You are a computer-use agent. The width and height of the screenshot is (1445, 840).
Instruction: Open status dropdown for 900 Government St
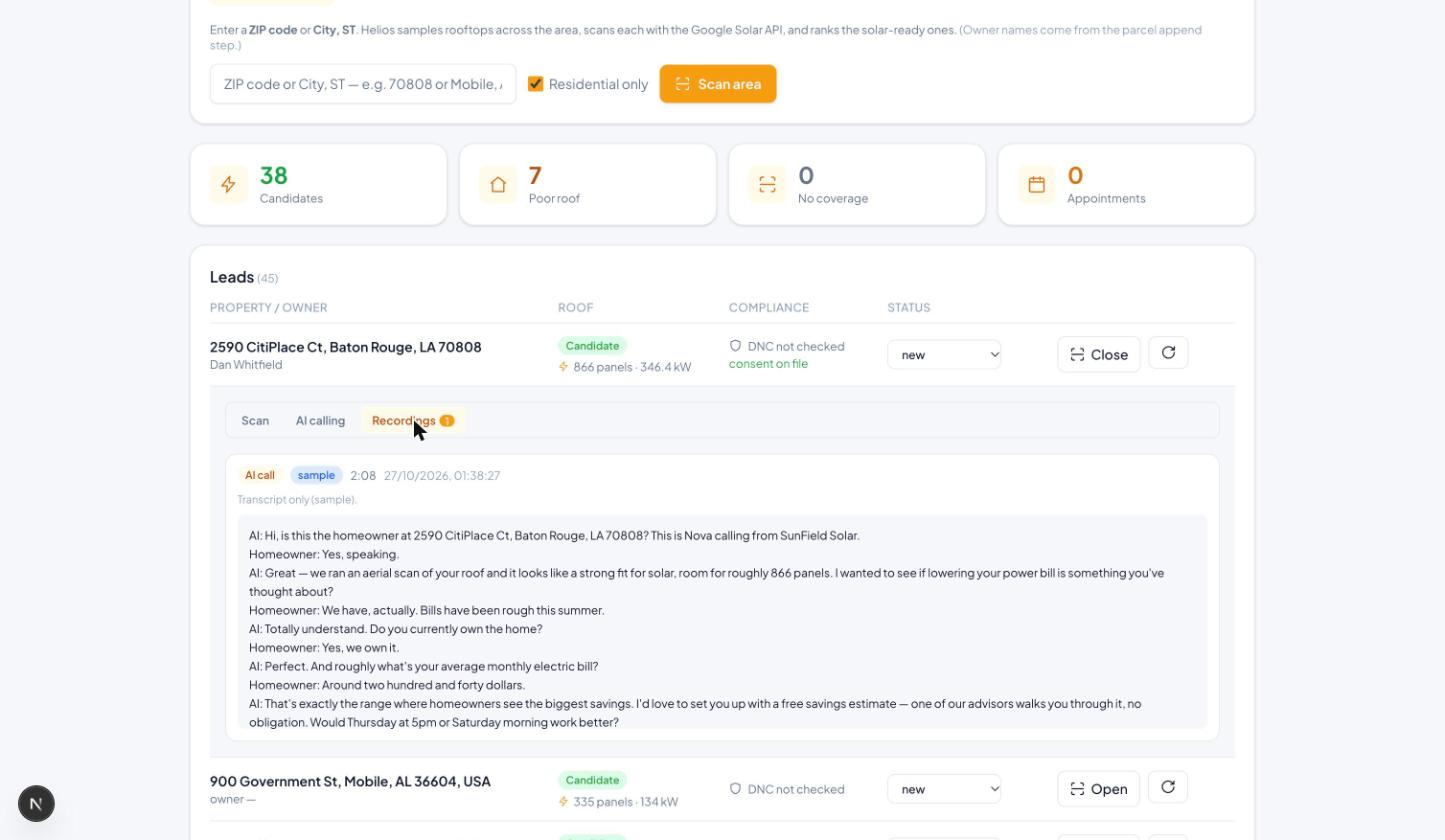944,789
